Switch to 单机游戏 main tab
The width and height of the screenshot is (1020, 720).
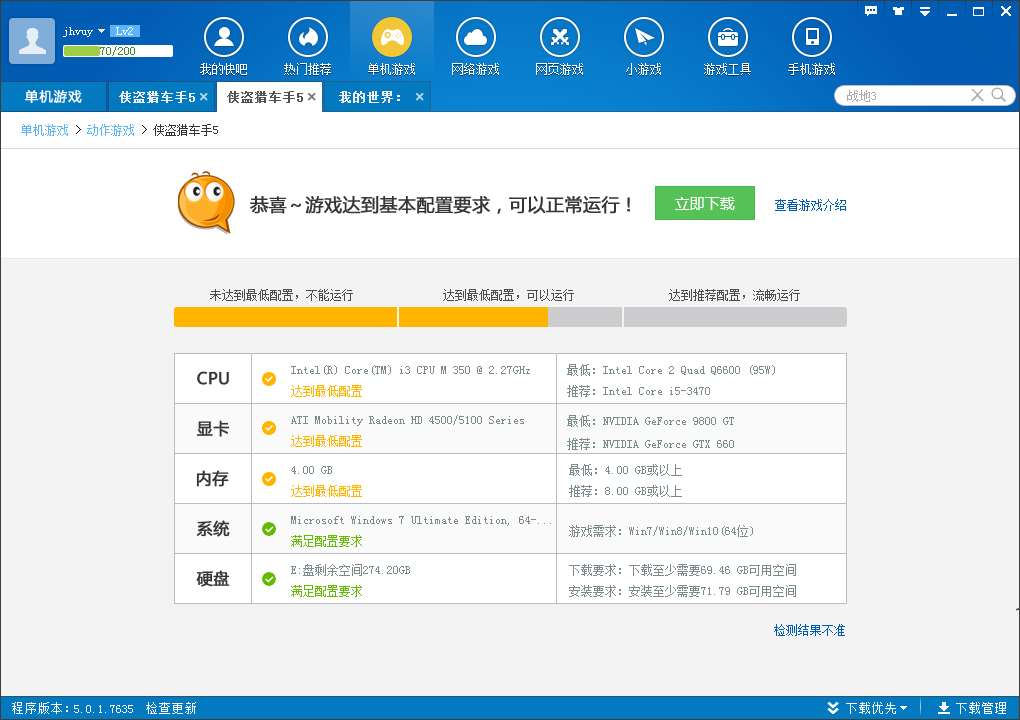tap(53, 97)
